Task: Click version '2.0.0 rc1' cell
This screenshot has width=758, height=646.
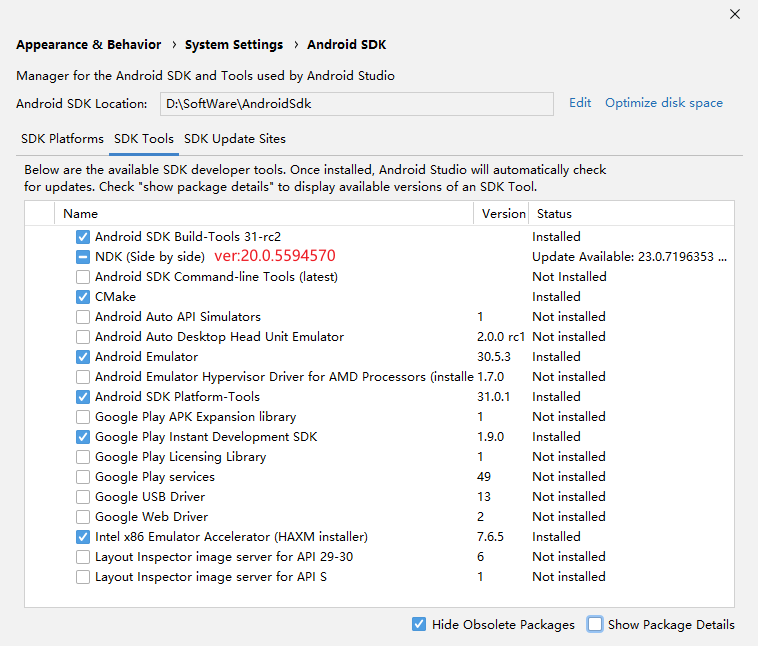Action: tap(501, 337)
